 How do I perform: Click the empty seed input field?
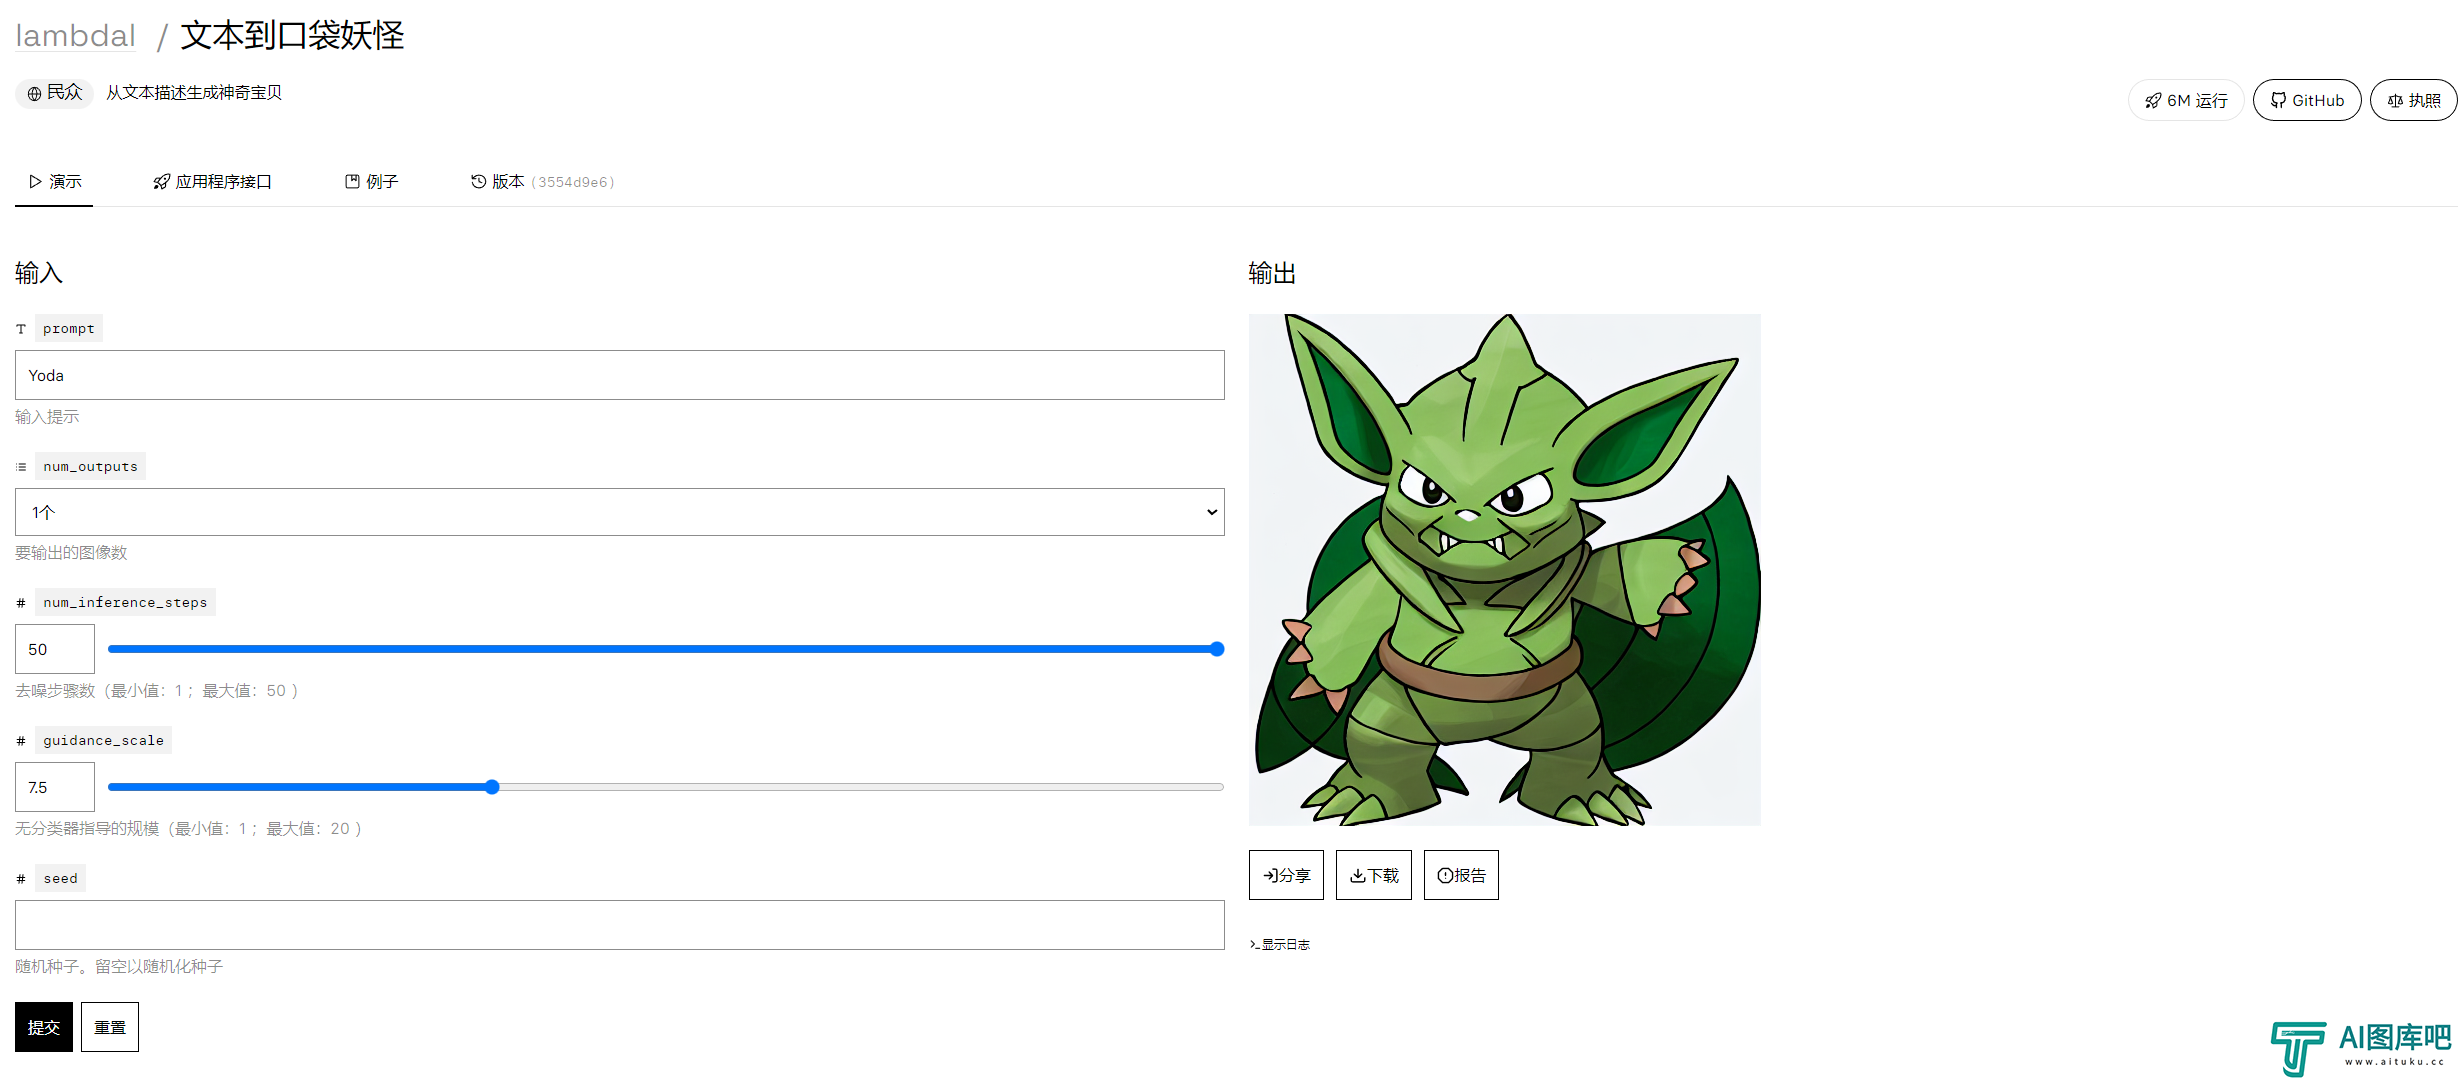click(619, 925)
